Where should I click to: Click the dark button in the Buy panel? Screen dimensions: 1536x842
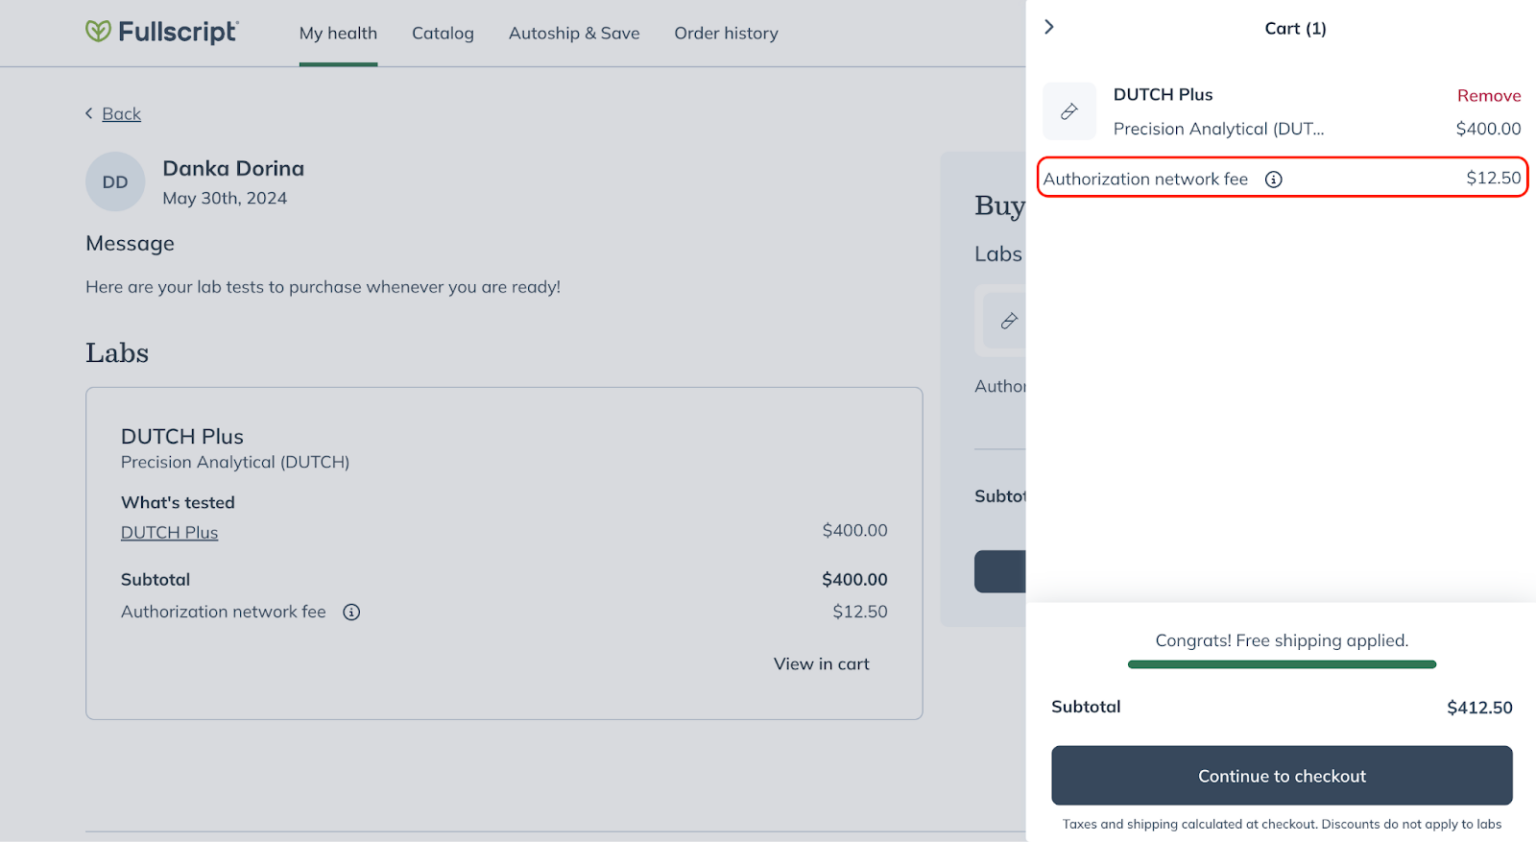(x=1000, y=571)
